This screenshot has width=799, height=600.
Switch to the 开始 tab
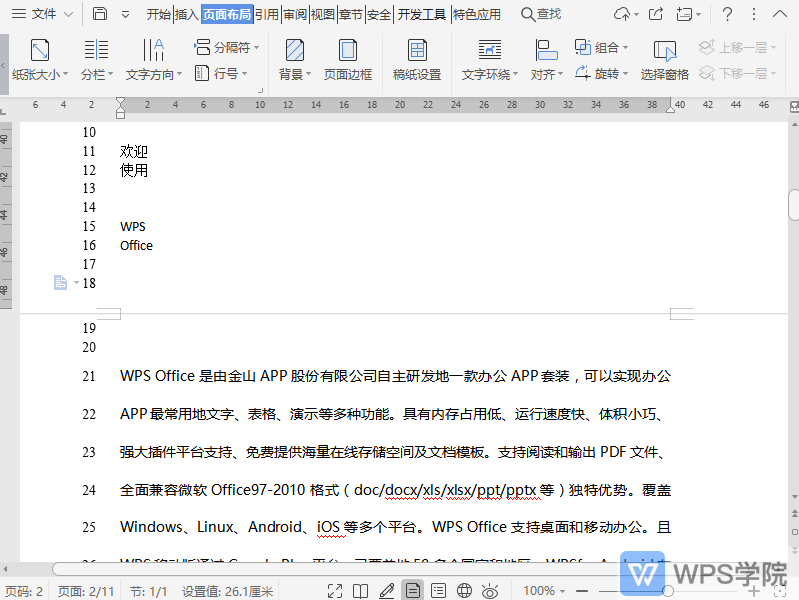point(158,14)
